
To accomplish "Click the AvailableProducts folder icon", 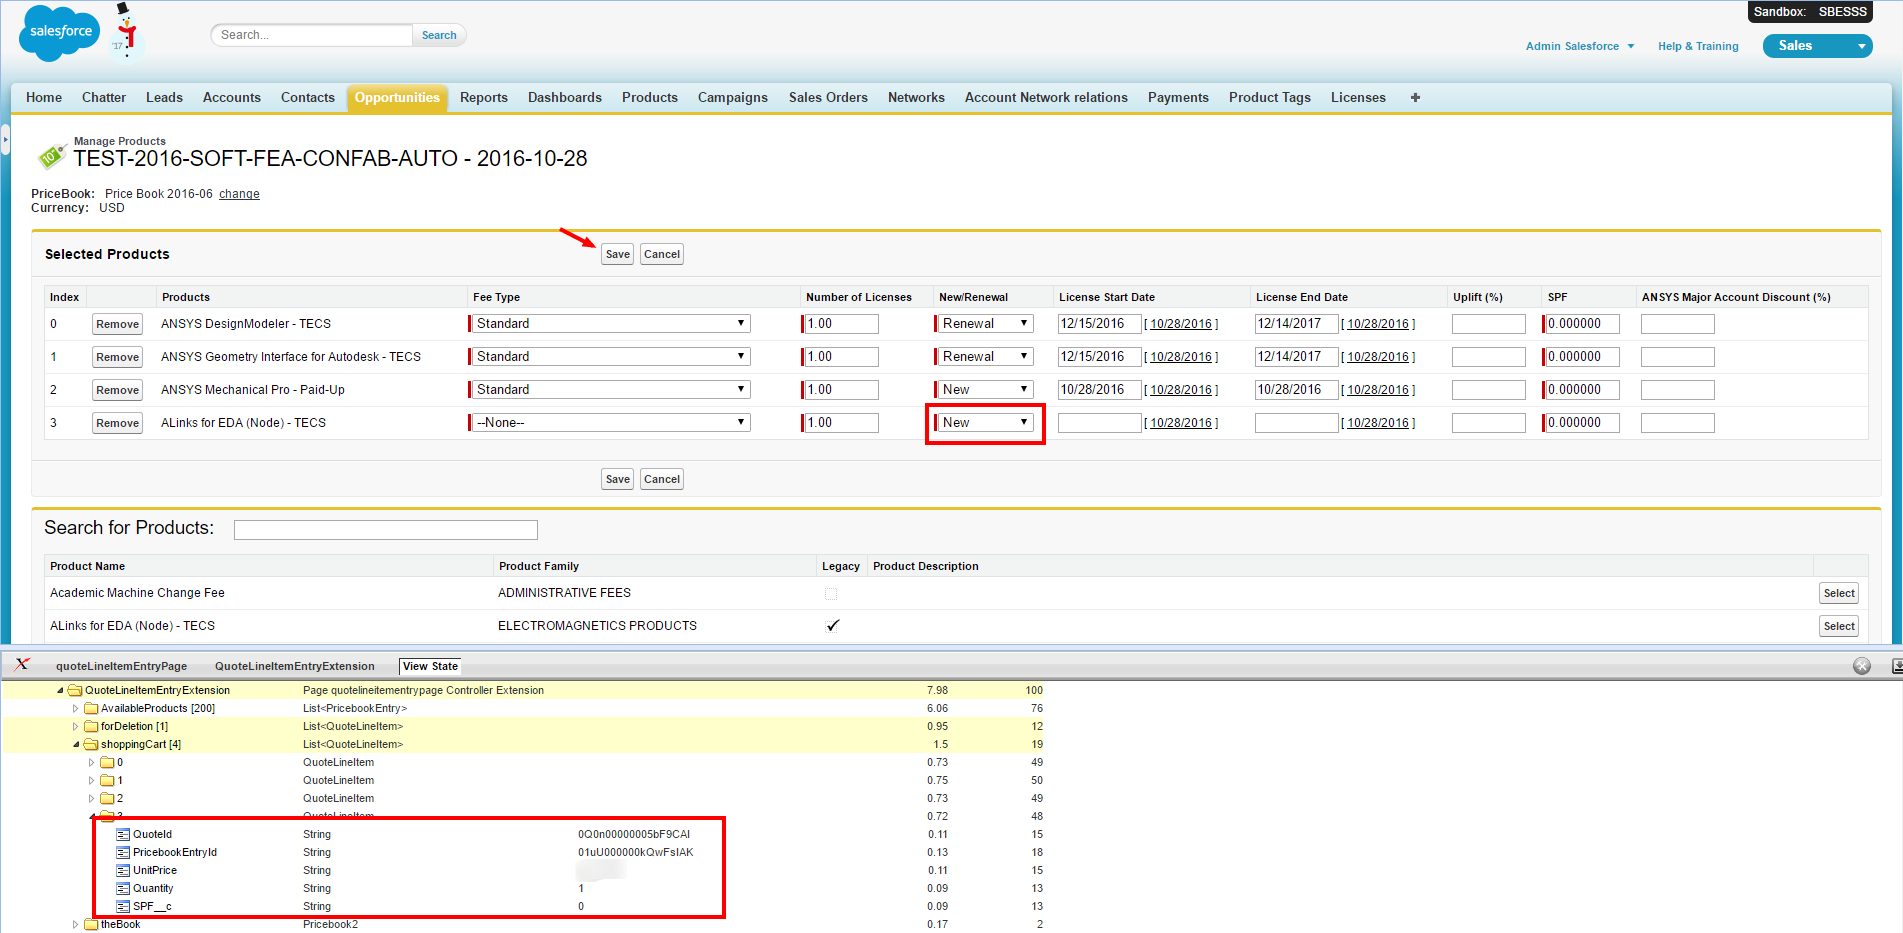I will 91,708.
